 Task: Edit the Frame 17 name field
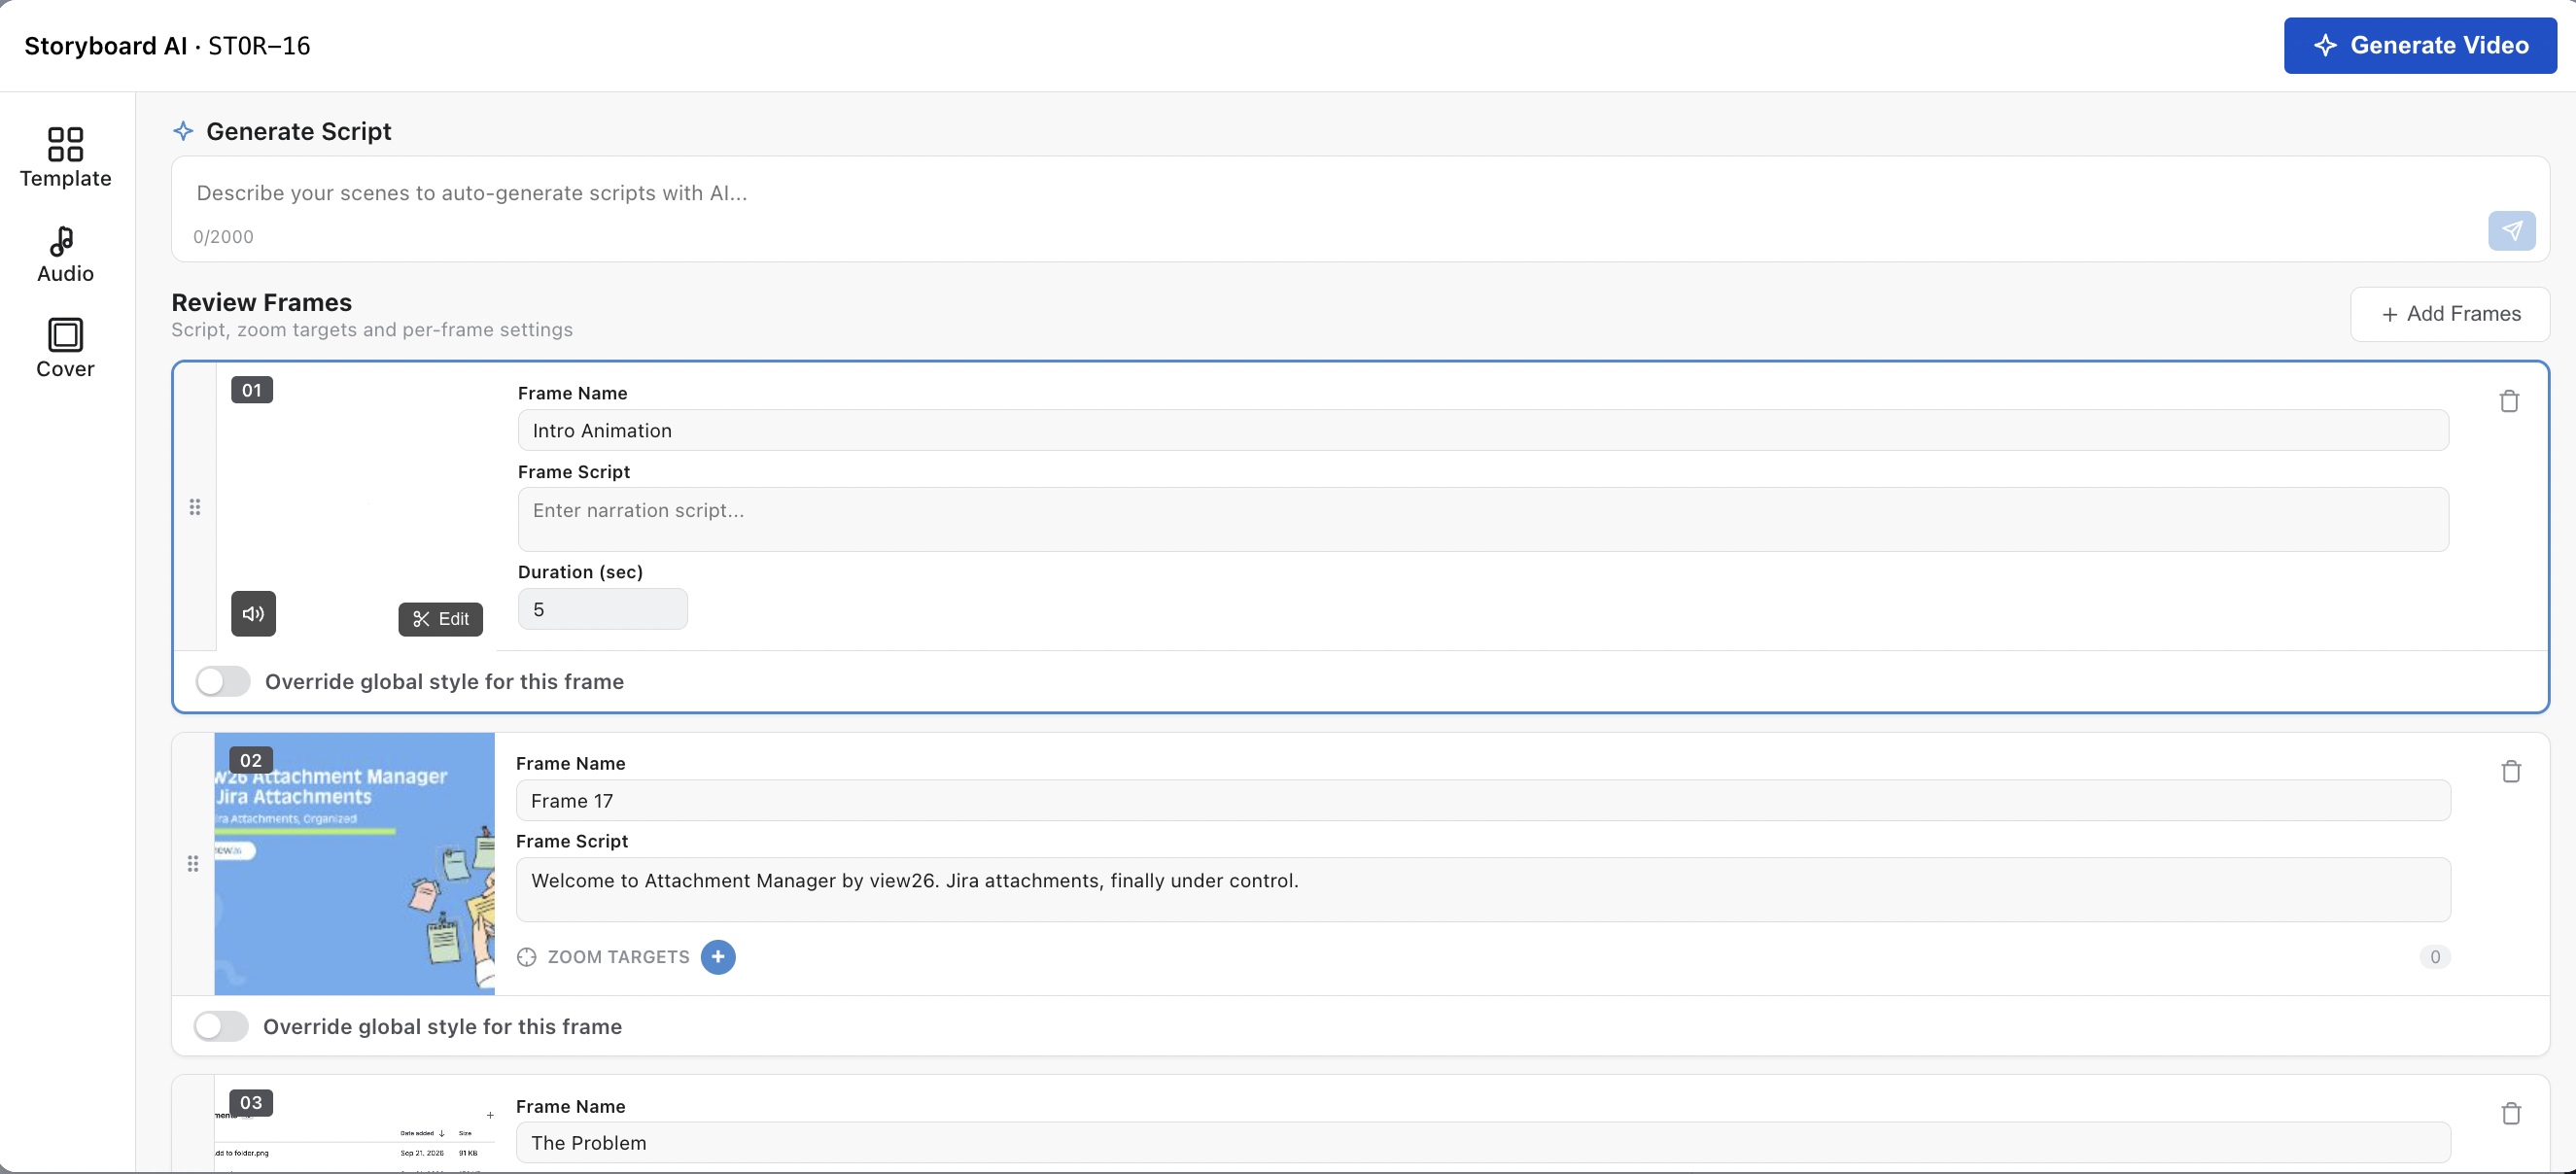(1483, 800)
